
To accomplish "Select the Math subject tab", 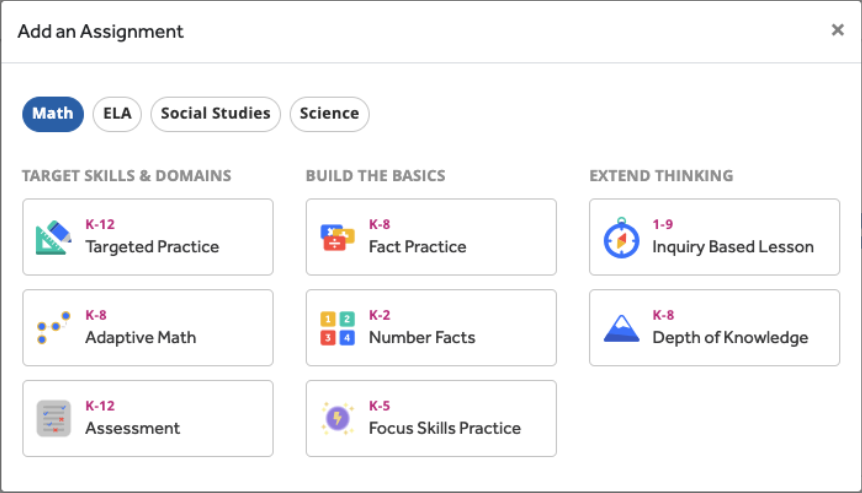I will [52, 114].
